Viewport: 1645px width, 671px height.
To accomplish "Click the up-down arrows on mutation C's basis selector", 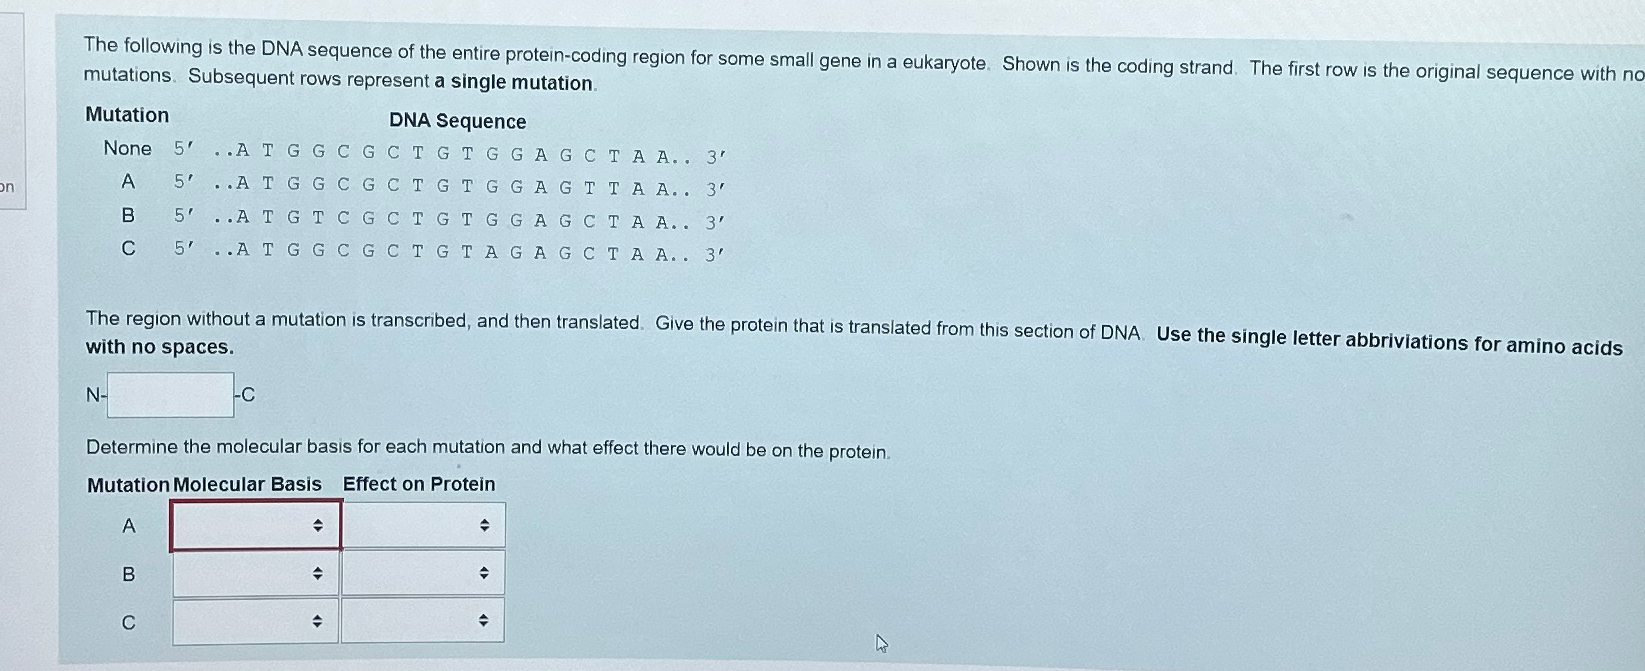I will click(x=319, y=620).
